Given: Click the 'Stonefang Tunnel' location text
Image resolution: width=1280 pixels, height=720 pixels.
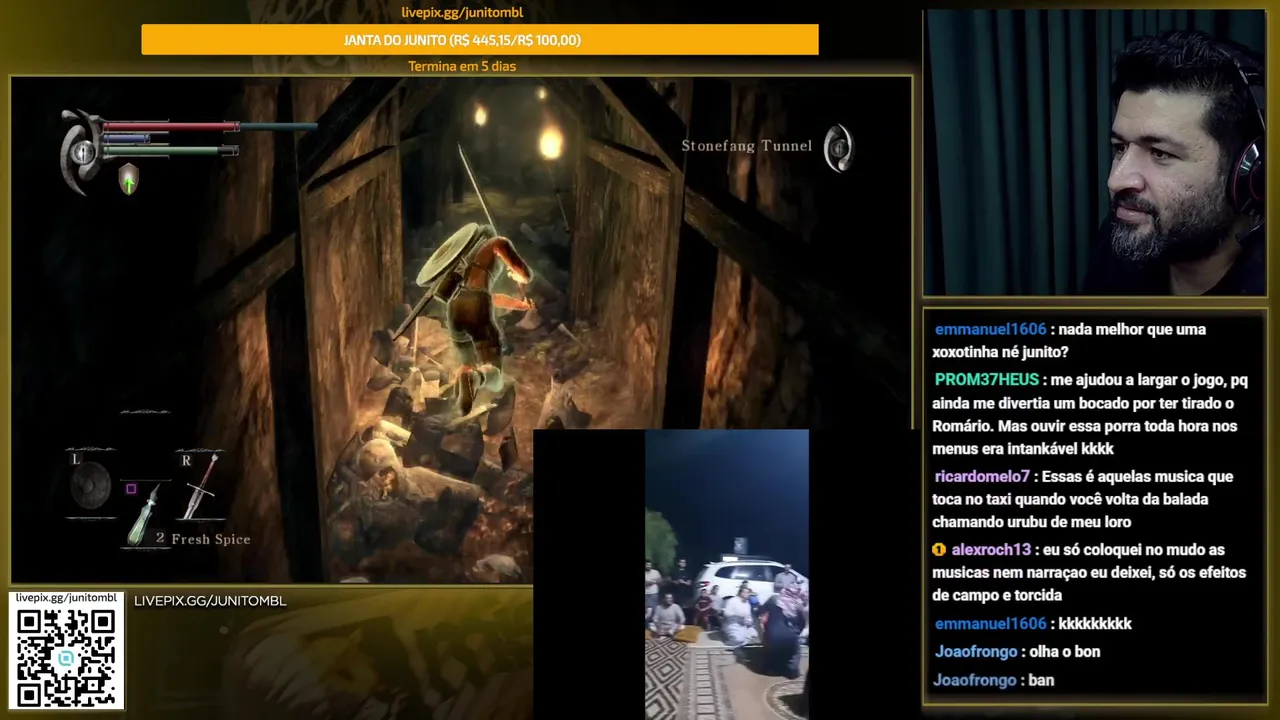Looking at the screenshot, I should [x=747, y=146].
